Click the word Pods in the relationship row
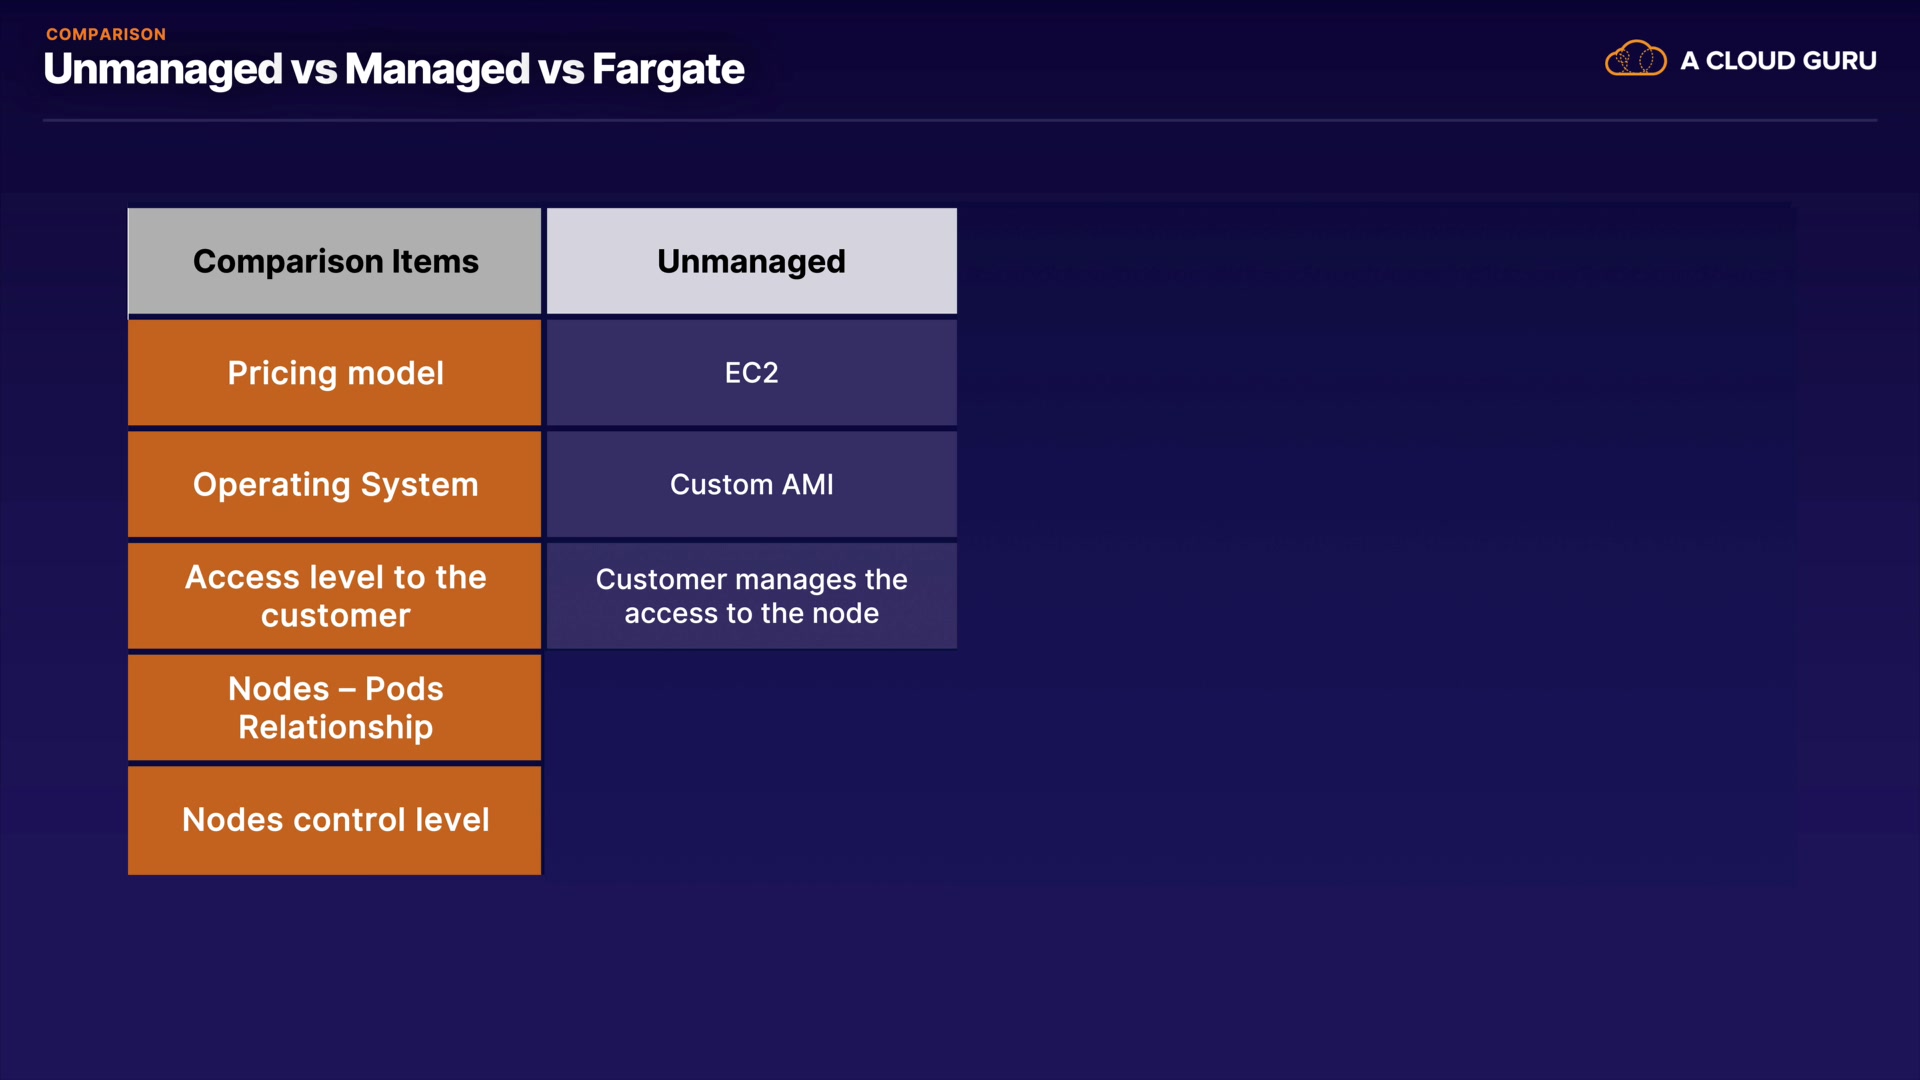This screenshot has width=1920, height=1080. [x=404, y=689]
